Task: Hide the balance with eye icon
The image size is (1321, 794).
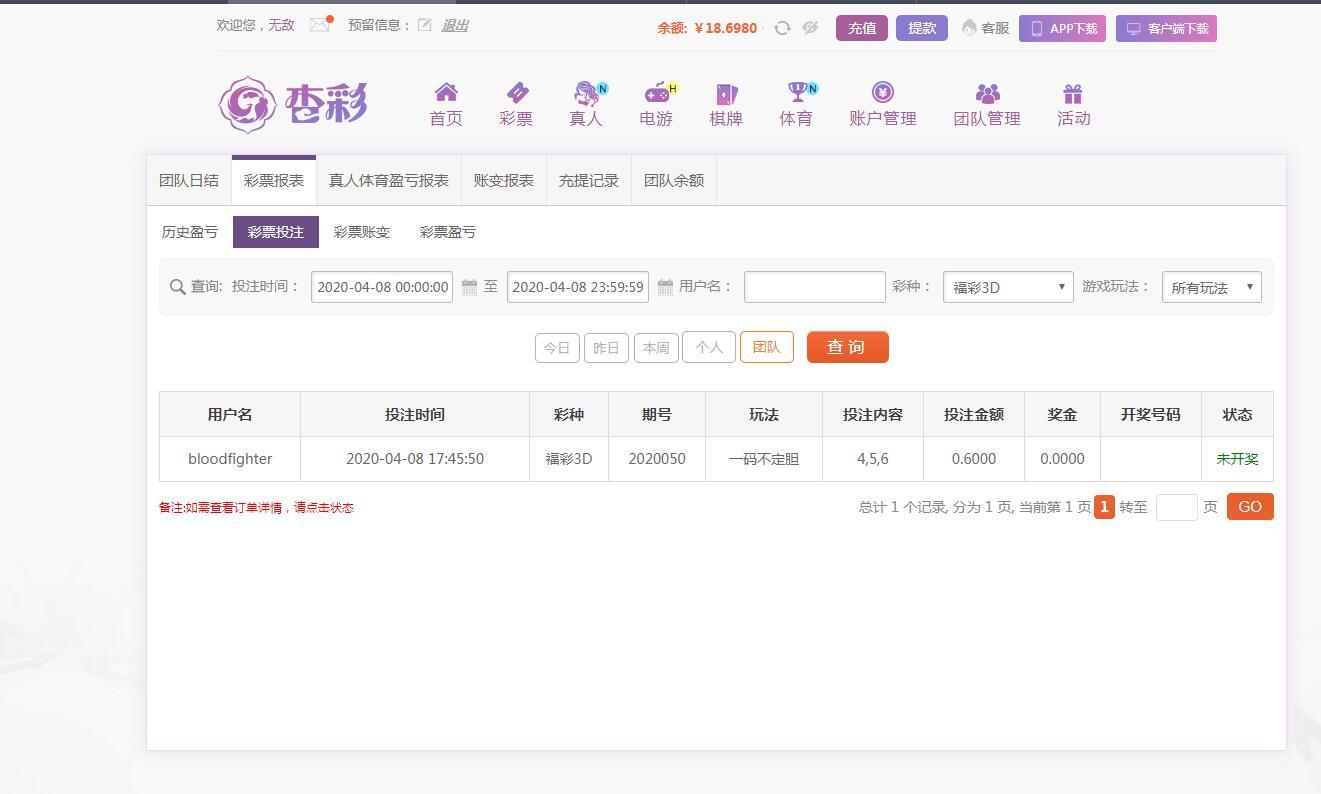Action: [x=810, y=28]
